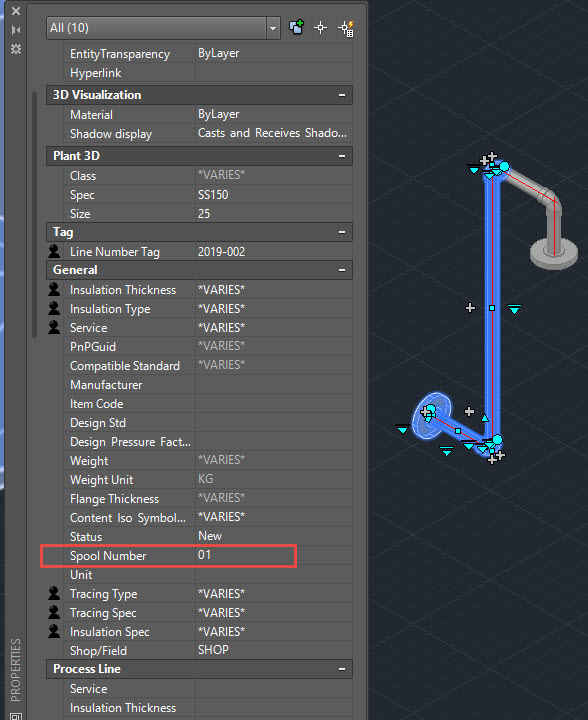
Task: Click the Status value New
Action: (x=210, y=536)
